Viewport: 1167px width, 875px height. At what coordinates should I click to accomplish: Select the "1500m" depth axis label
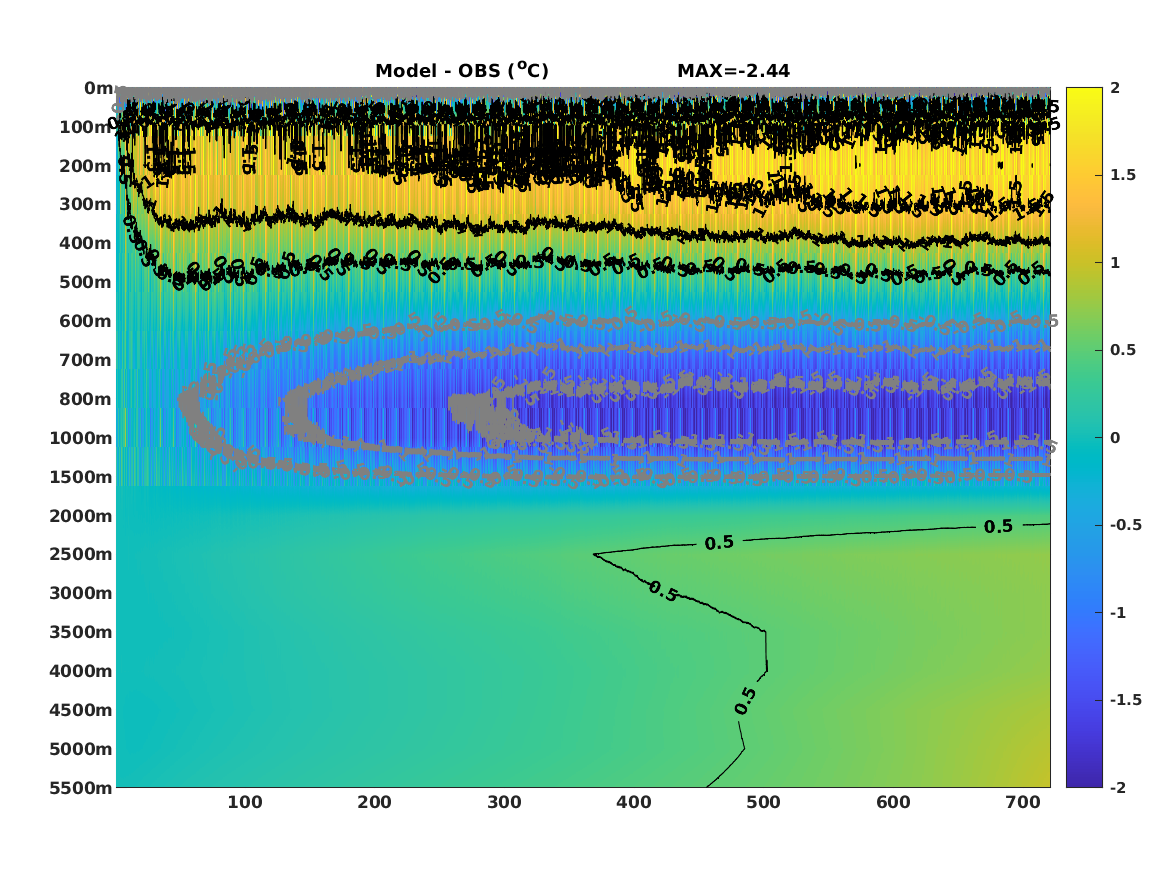[81, 477]
